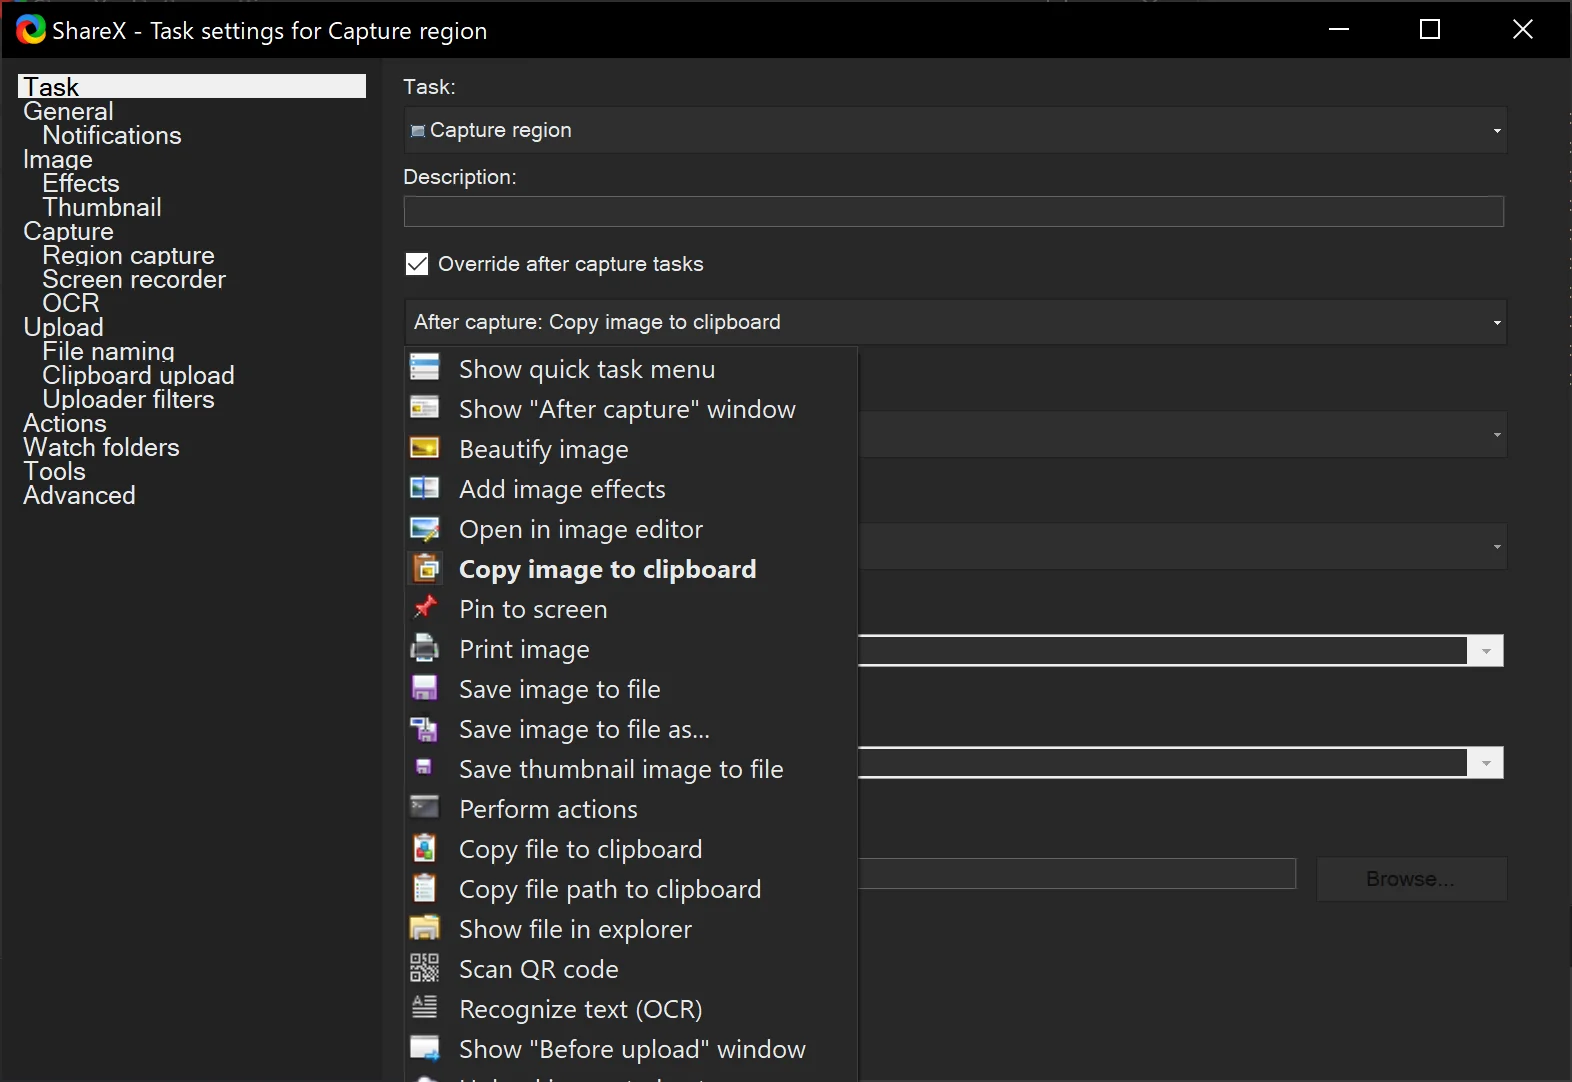Viewport: 1572px width, 1082px height.
Task: Click the Show Before upload window icon
Action: point(425,1048)
